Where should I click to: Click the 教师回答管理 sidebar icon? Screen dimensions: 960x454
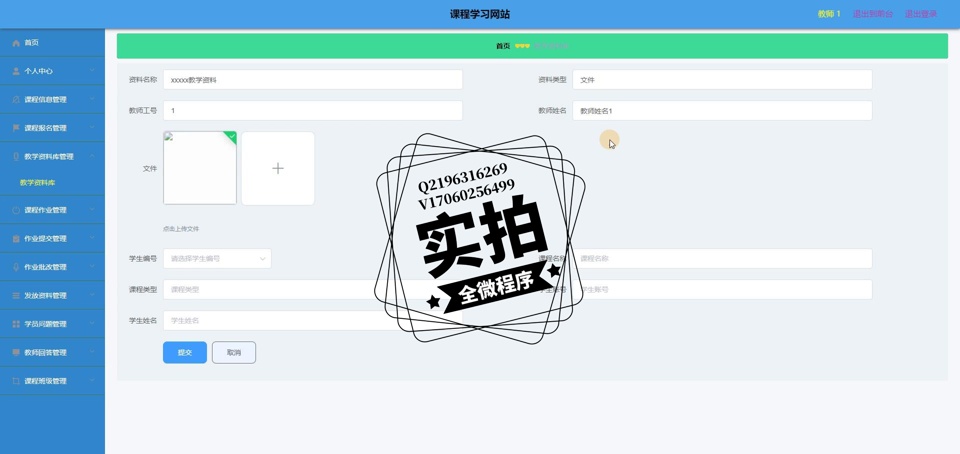point(16,353)
